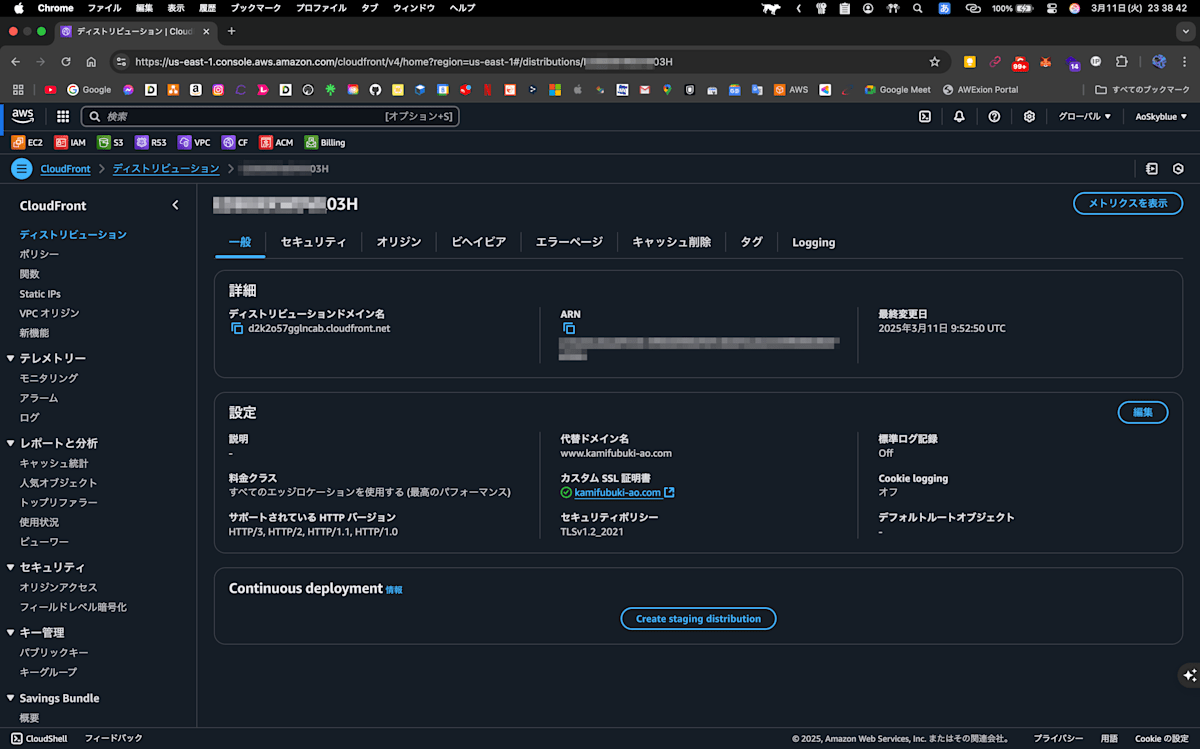Screen dimensions: 1200x749
Task: Switch to the エラーページ tab
Action: (569, 242)
